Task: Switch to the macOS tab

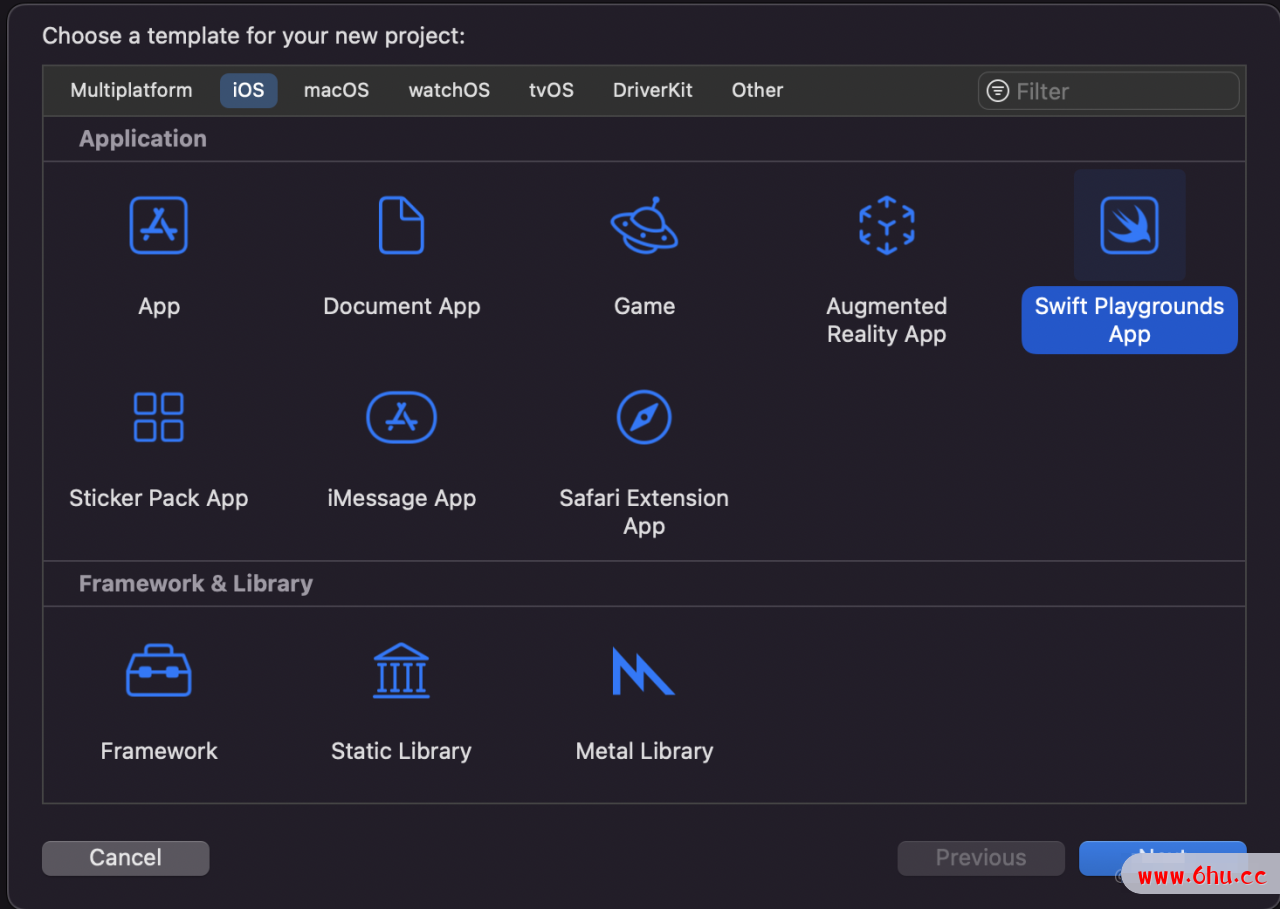Action: (336, 90)
